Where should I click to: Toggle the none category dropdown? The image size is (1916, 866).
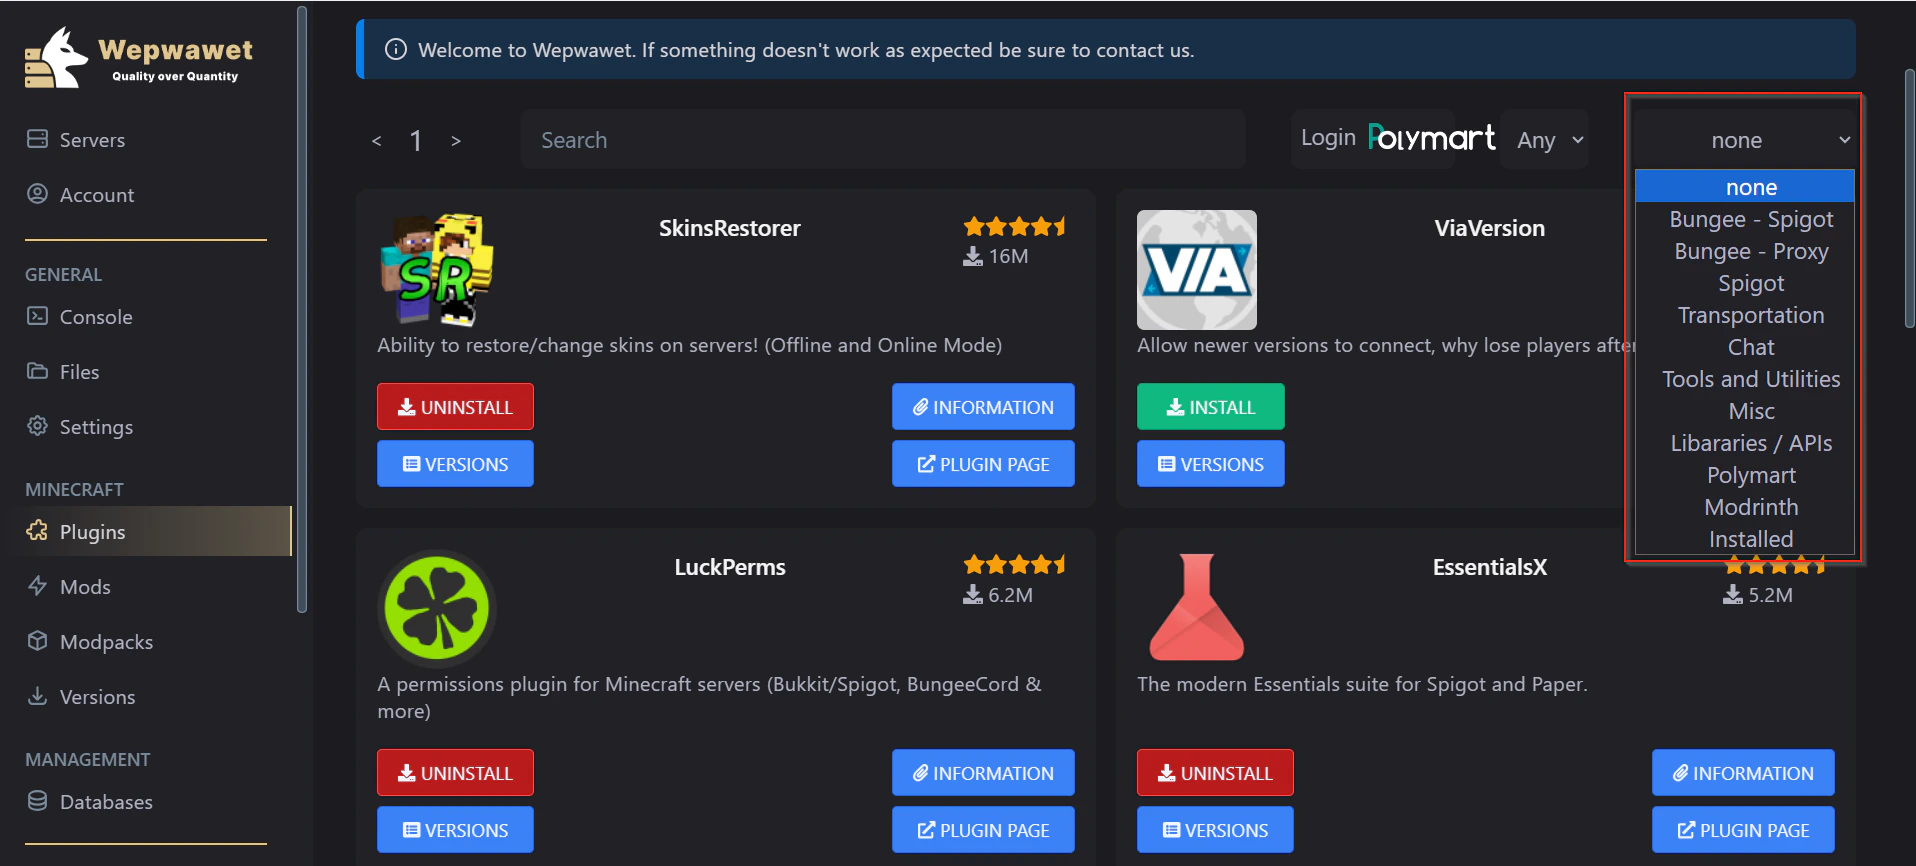tap(1742, 139)
